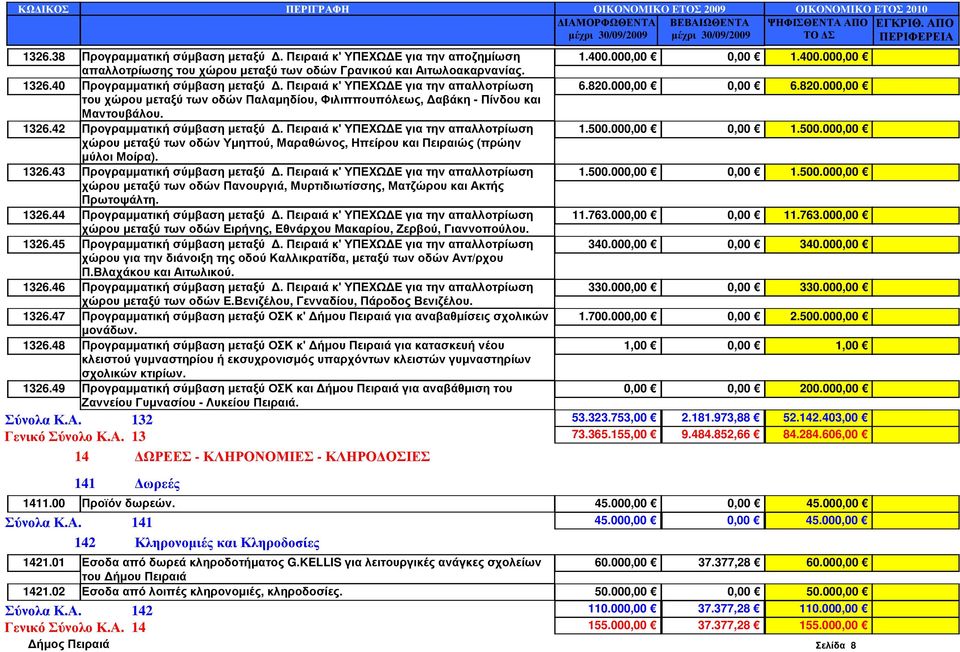
Task: Click the Ζαννείου Γυμνασίου description row
Action: (x=317, y=395)
